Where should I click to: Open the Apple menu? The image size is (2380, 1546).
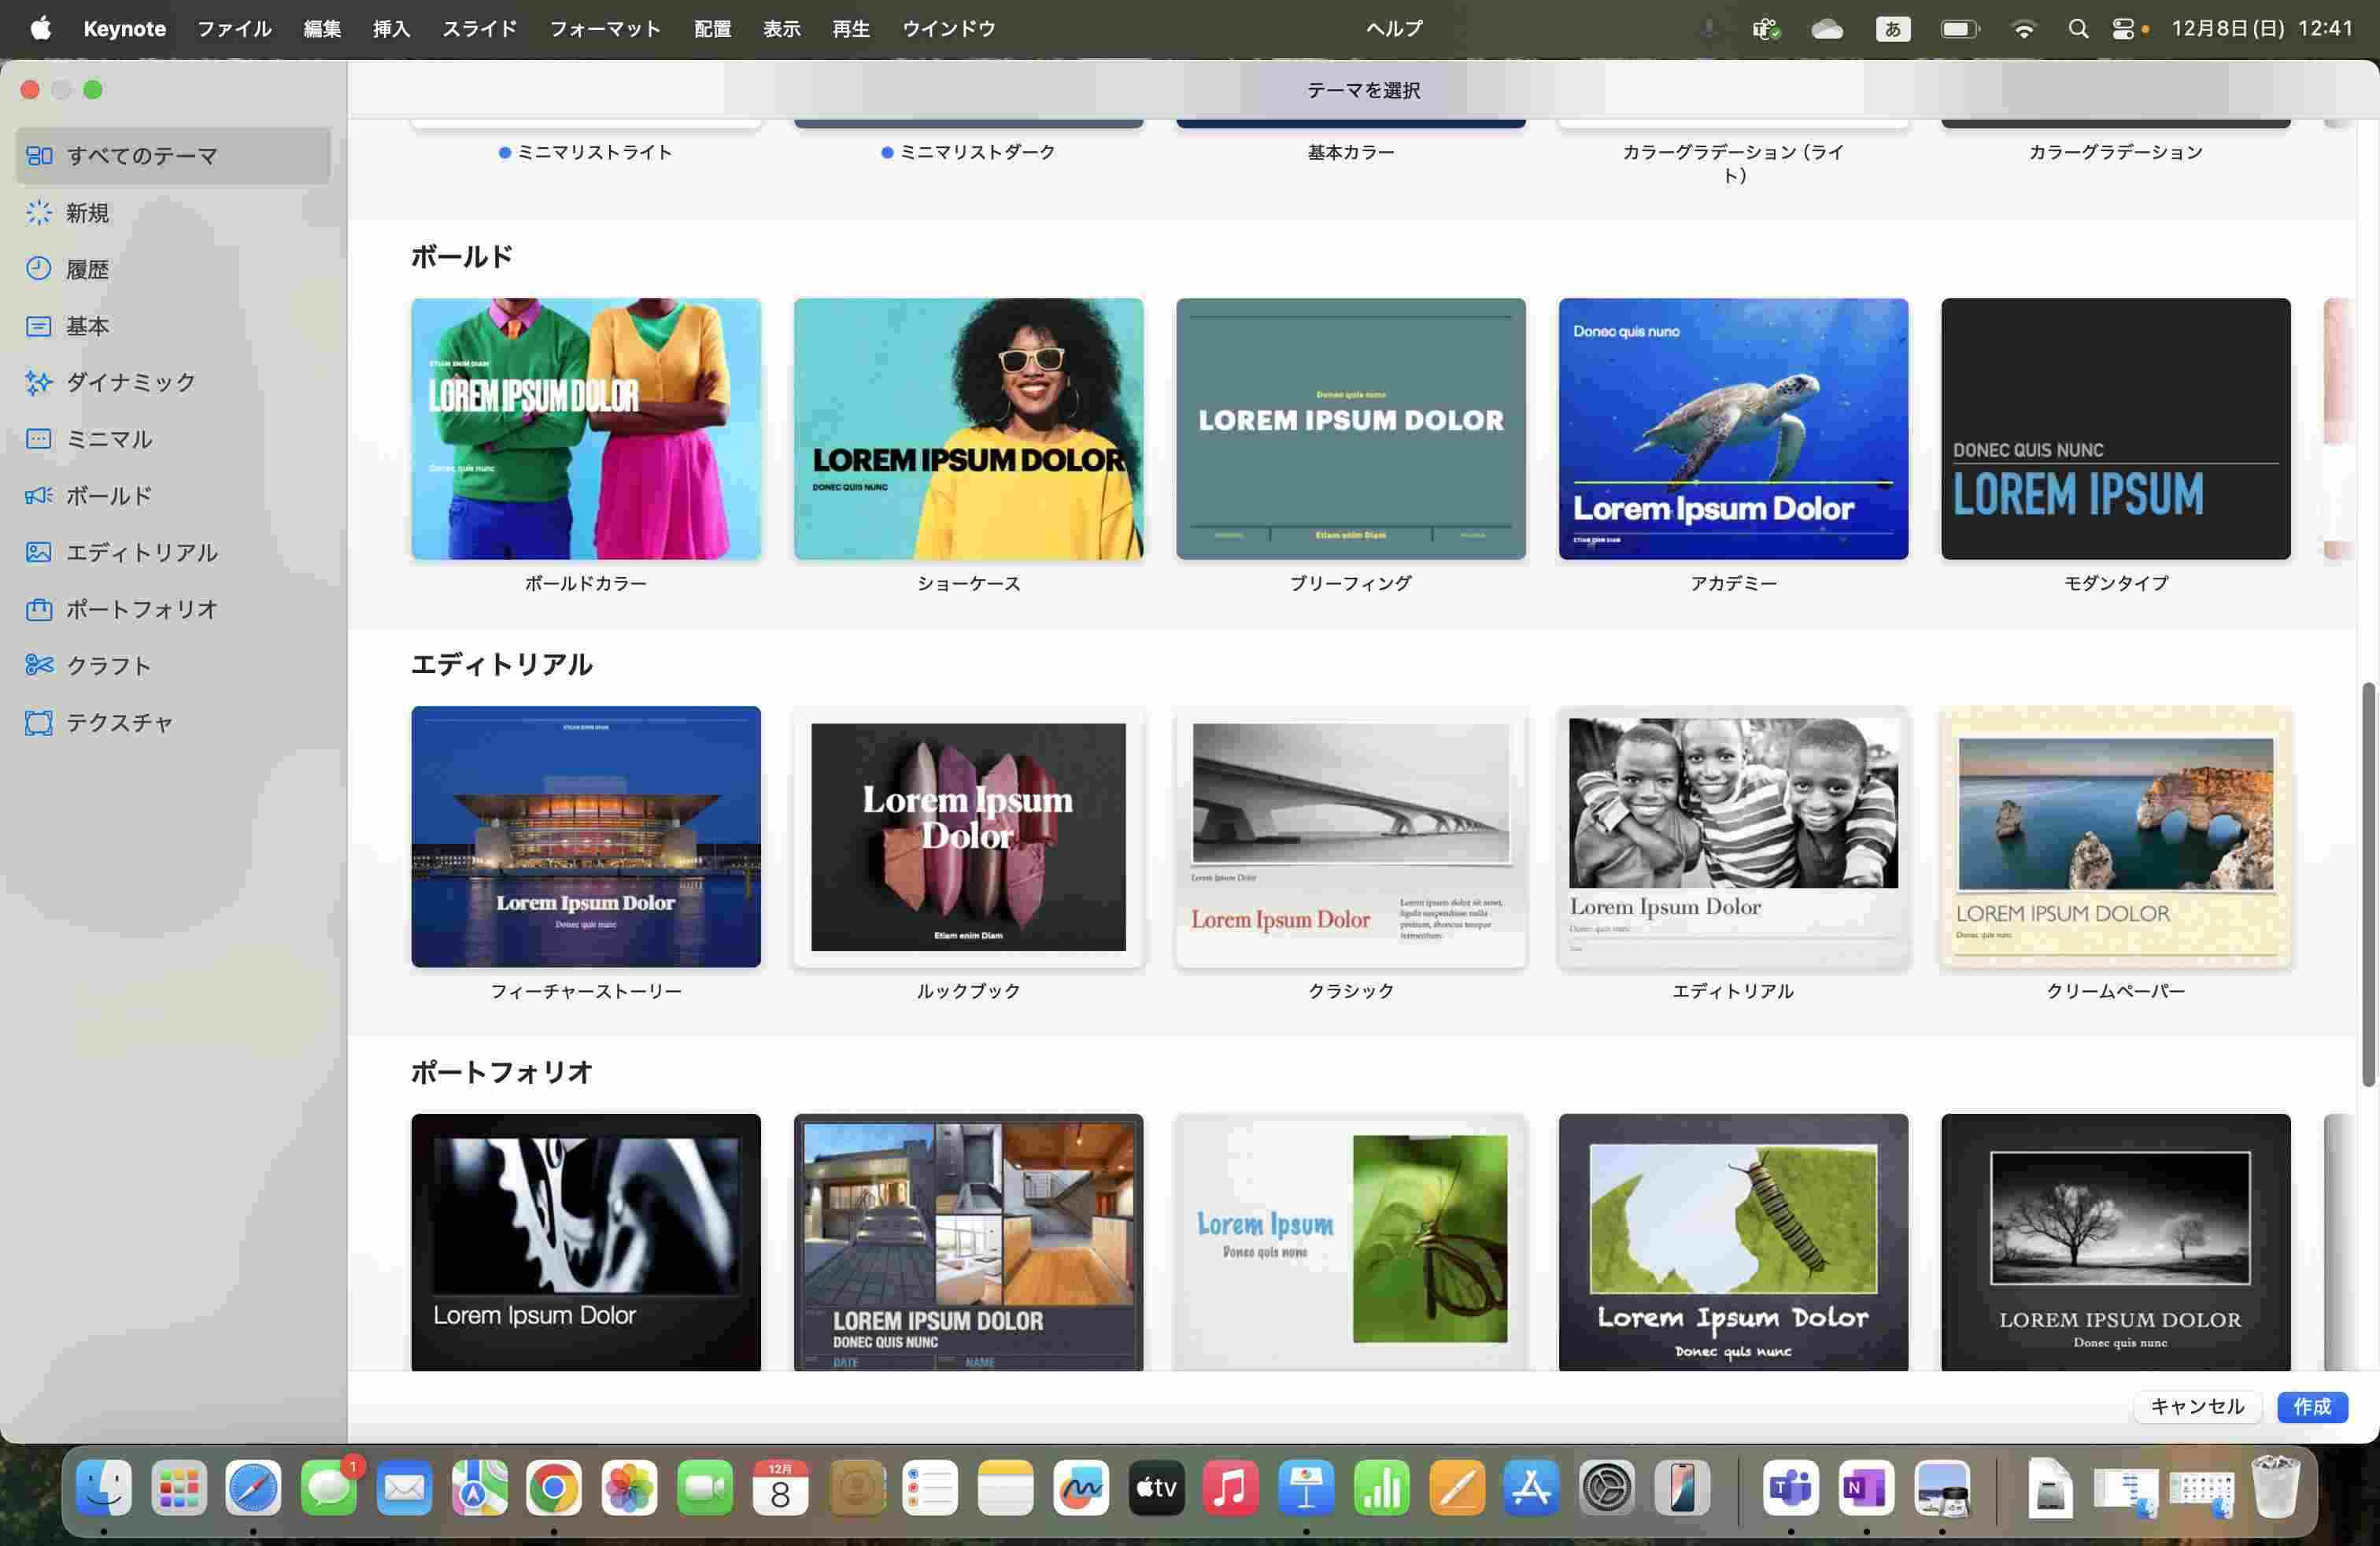40,29
